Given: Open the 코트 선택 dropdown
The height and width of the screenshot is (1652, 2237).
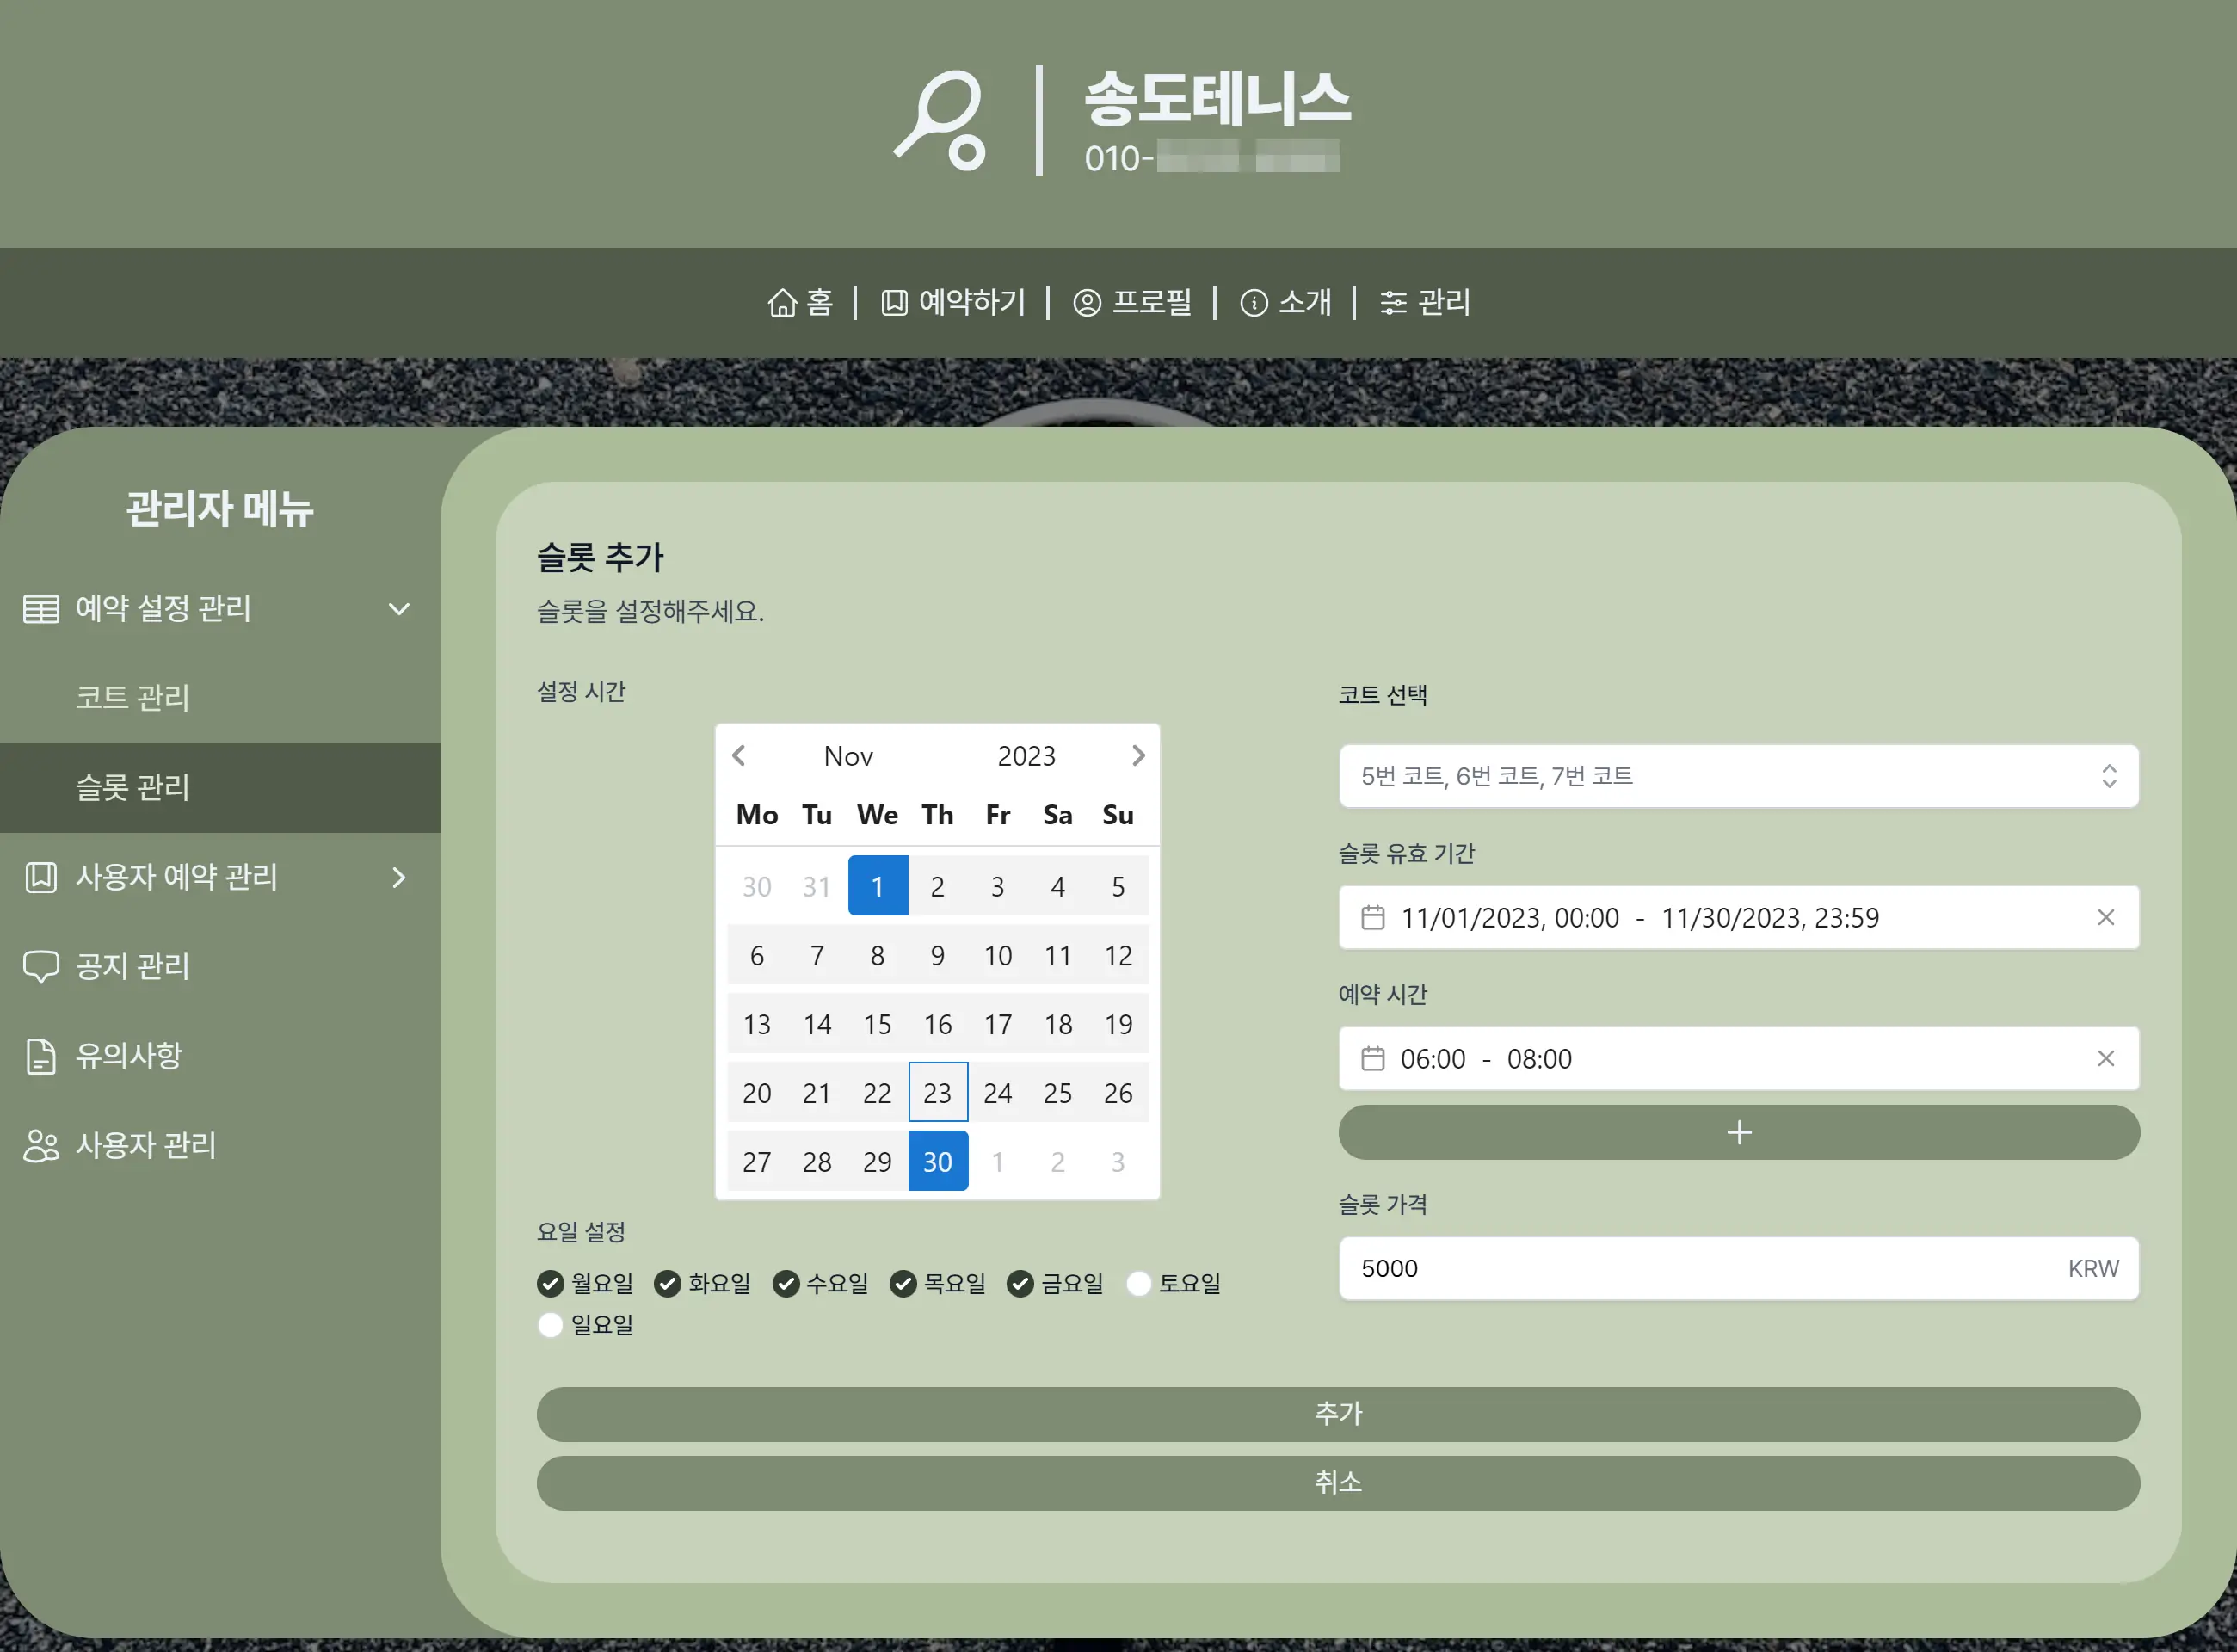Looking at the screenshot, I should click(1738, 776).
